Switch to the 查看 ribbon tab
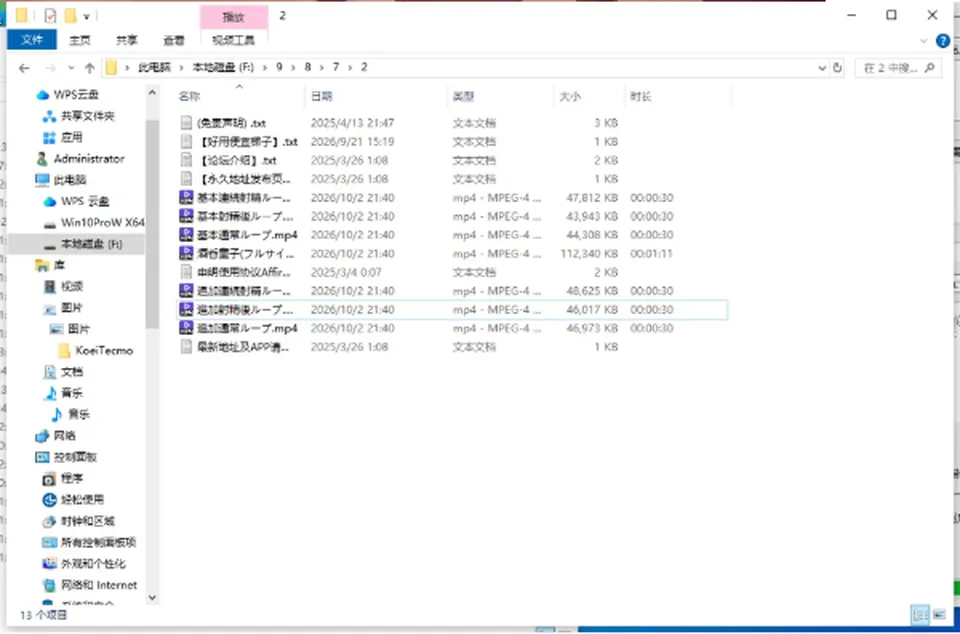This screenshot has width=960, height=634. click(x=173, y=40)
